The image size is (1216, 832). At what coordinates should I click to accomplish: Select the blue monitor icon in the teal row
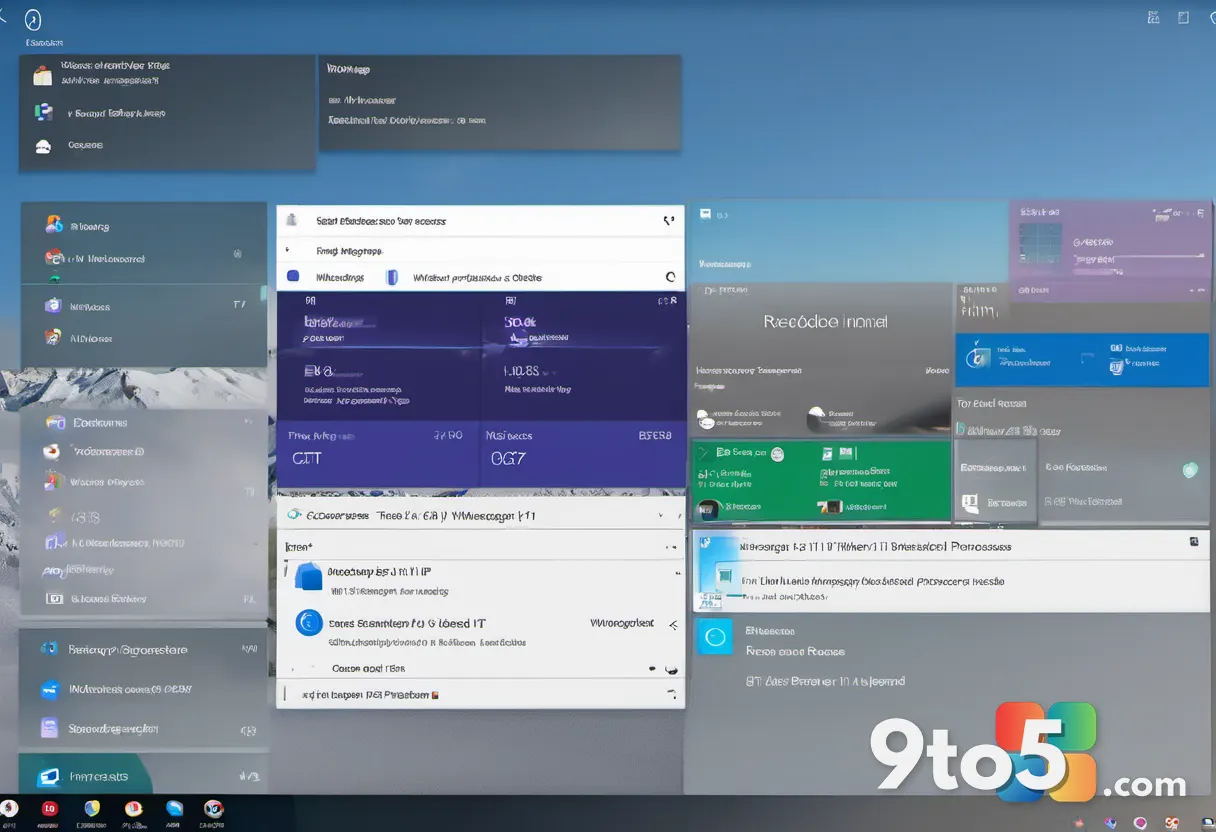(48, 776)
